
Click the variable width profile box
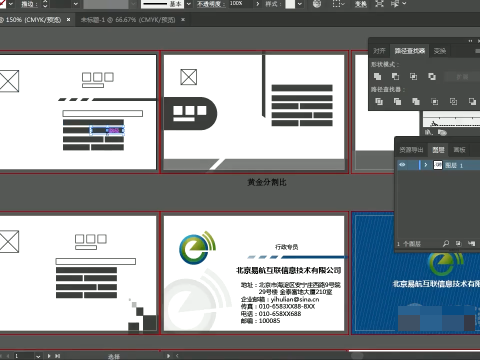coord(106,4)
